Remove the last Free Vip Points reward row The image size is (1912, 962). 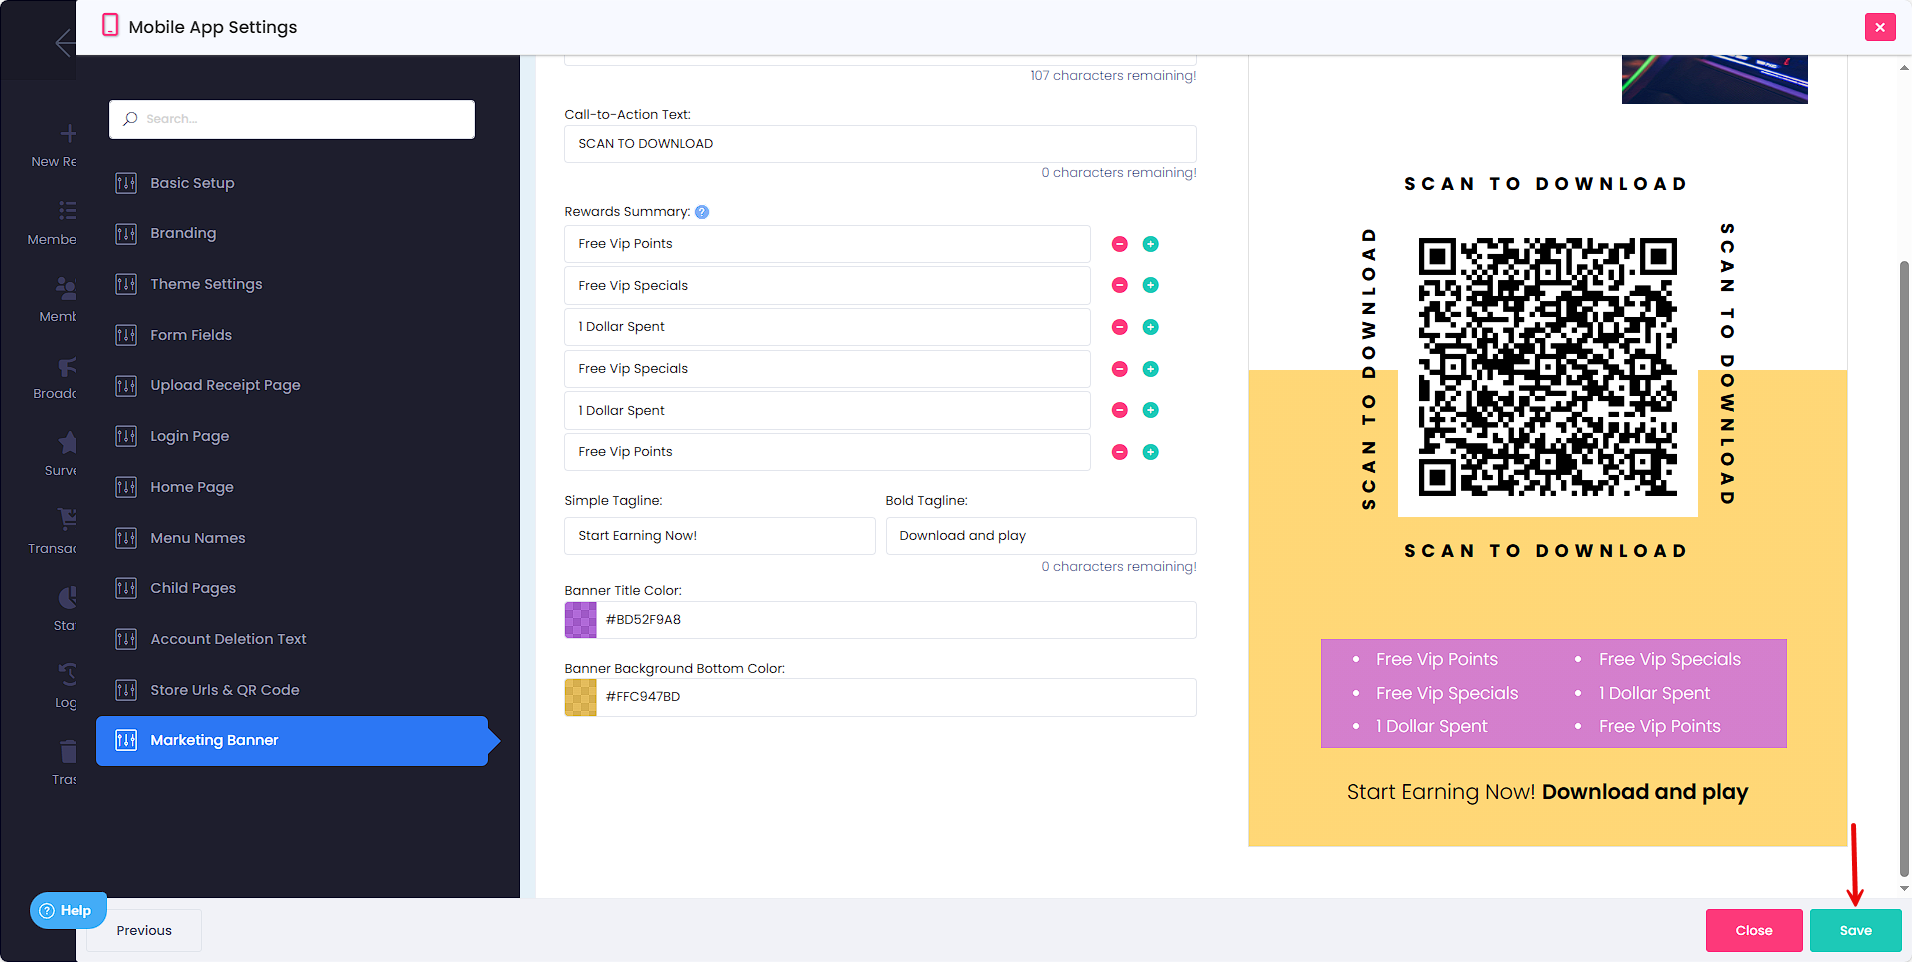click(1120, 452)
